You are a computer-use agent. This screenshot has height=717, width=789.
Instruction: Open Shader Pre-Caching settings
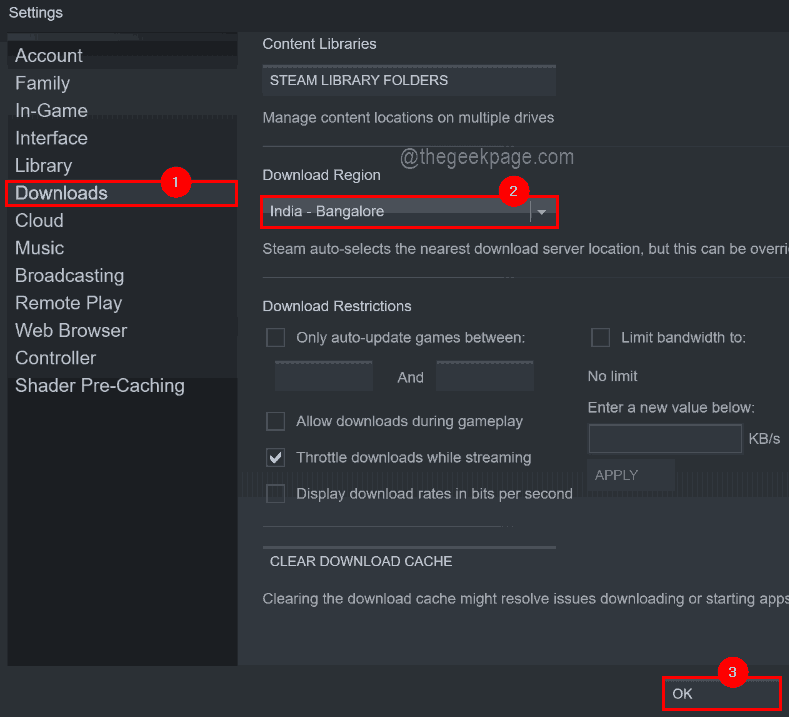tap(99, 386)
